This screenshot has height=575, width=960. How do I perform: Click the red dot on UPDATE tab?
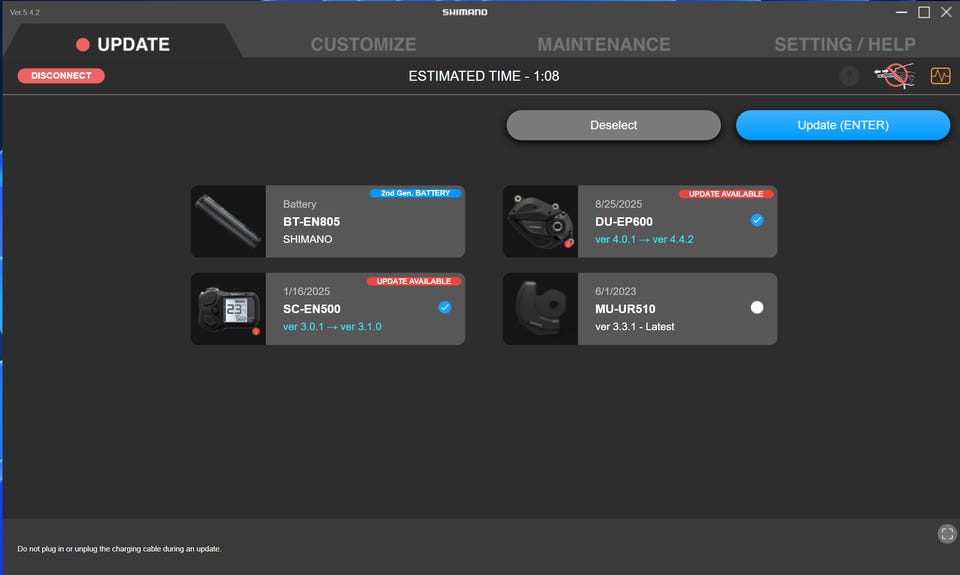click(x=83, y=44)
